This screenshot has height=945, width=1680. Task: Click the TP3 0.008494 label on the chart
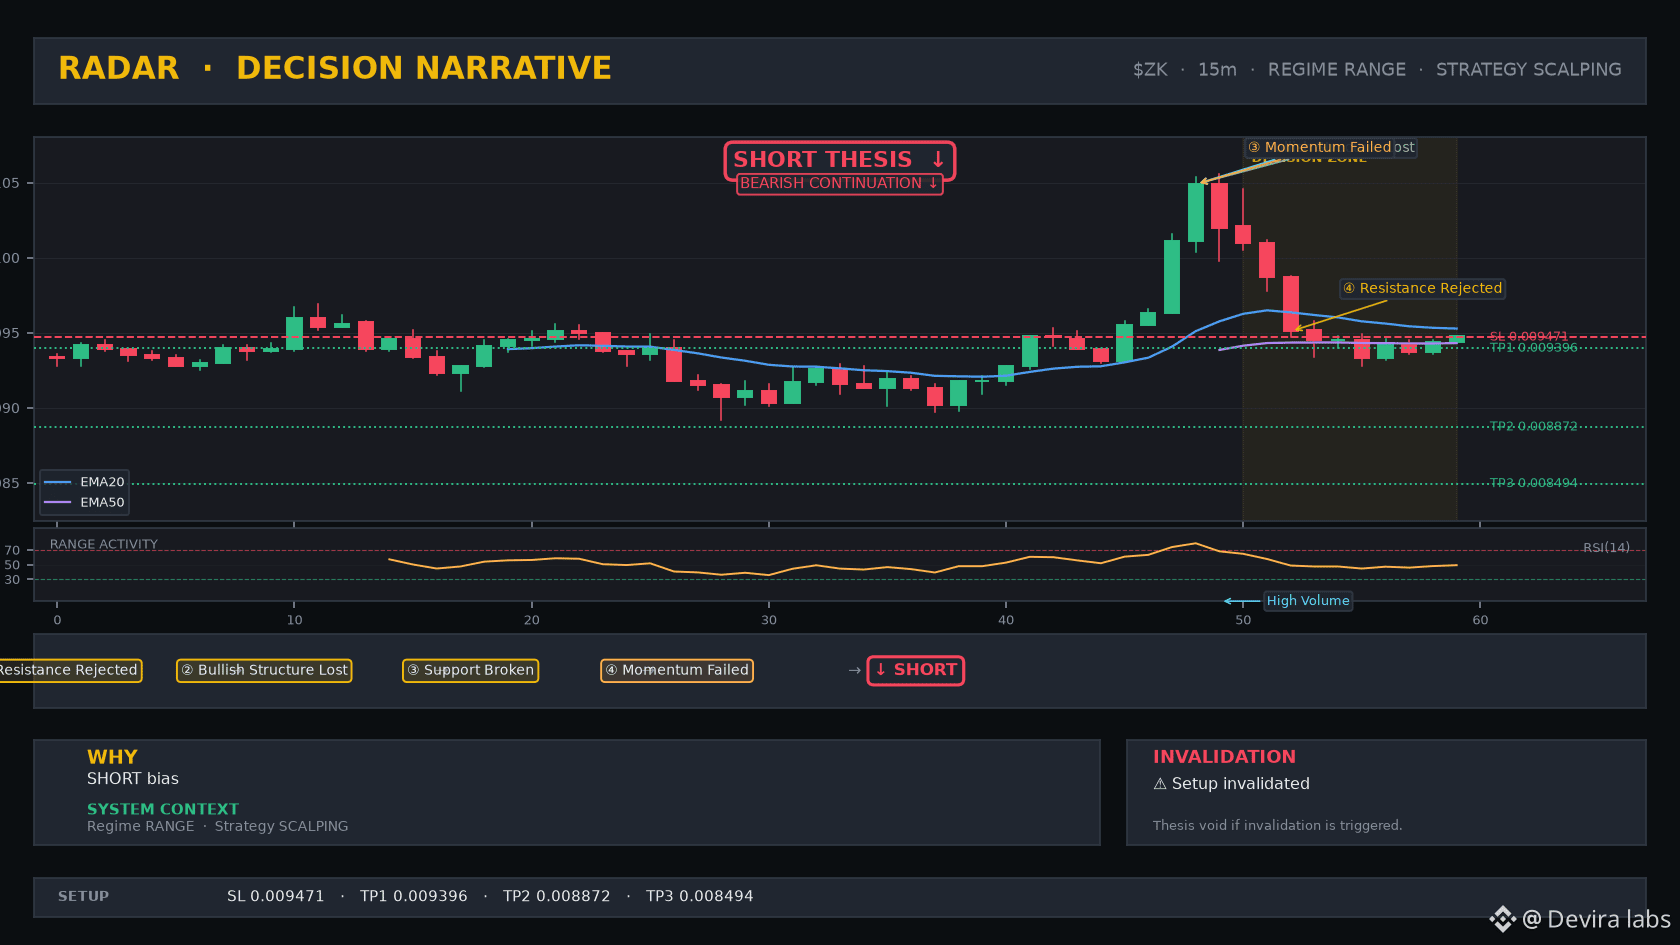(1533, 483)
